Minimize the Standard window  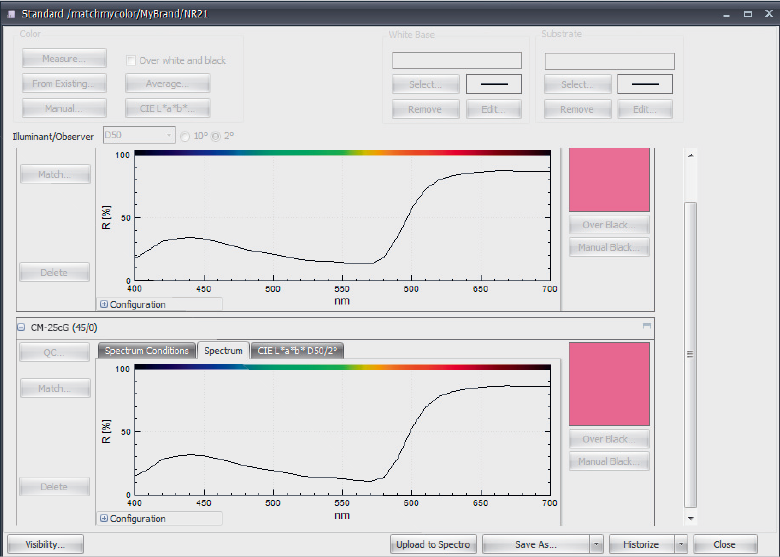pyautogui.click(x=726, y=15)
